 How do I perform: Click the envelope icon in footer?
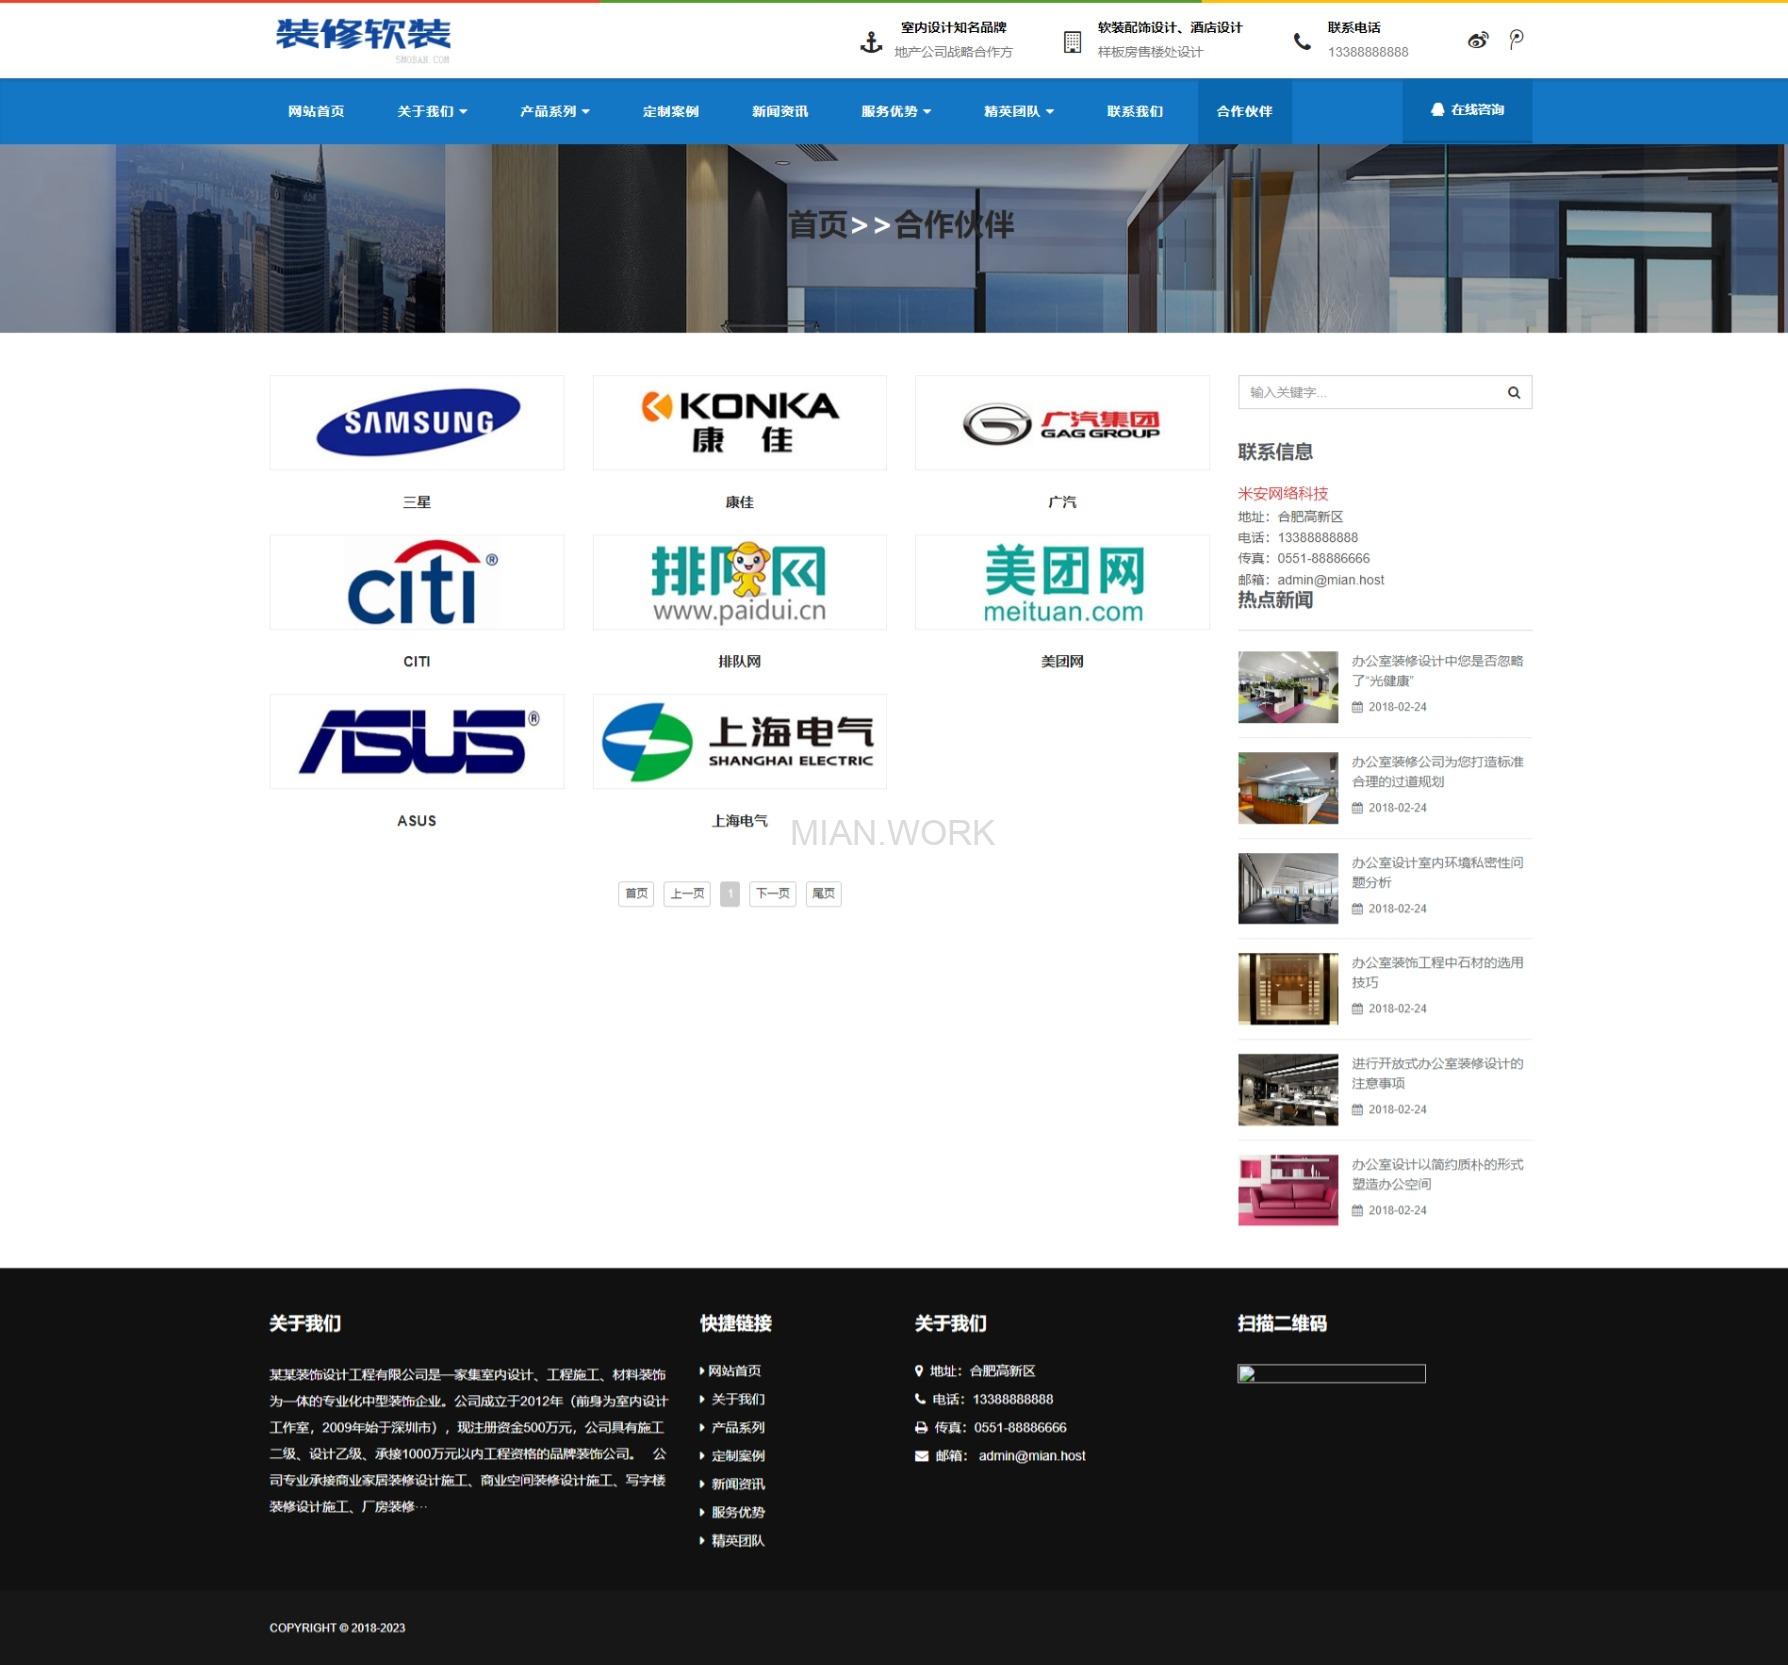coord(921,1456)
